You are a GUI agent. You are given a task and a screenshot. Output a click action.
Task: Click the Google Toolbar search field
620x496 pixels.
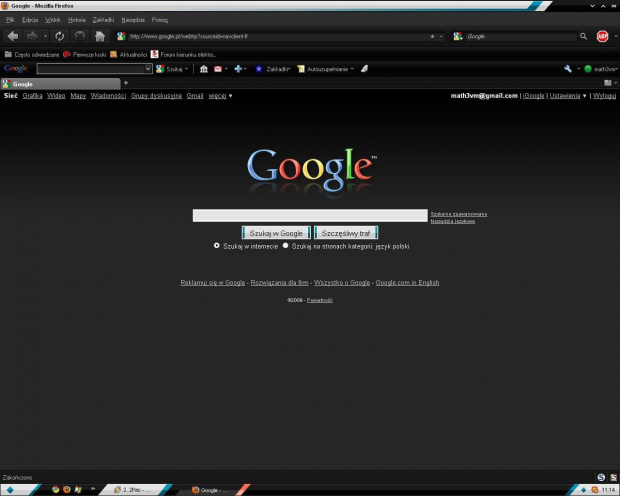[91, 69]
